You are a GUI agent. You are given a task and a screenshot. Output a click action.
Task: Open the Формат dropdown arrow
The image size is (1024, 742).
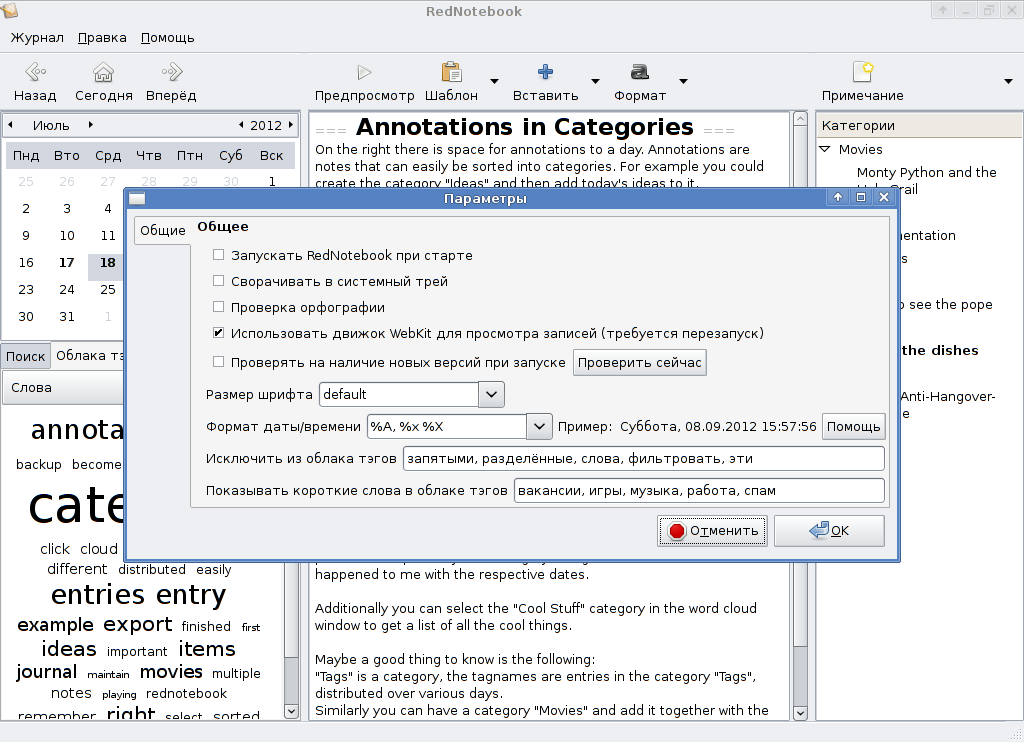pyautogui.click(x=683, y=81)
